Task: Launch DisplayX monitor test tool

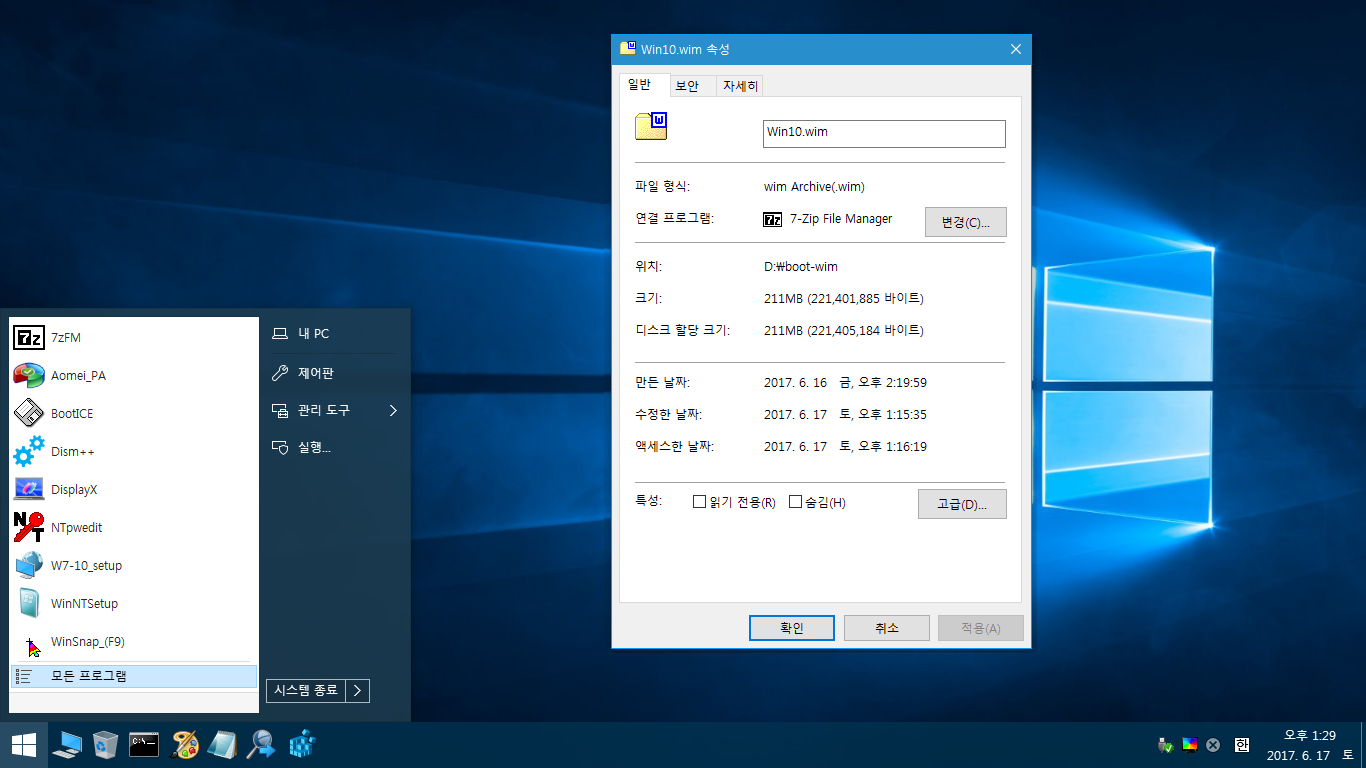Action: 133,489
